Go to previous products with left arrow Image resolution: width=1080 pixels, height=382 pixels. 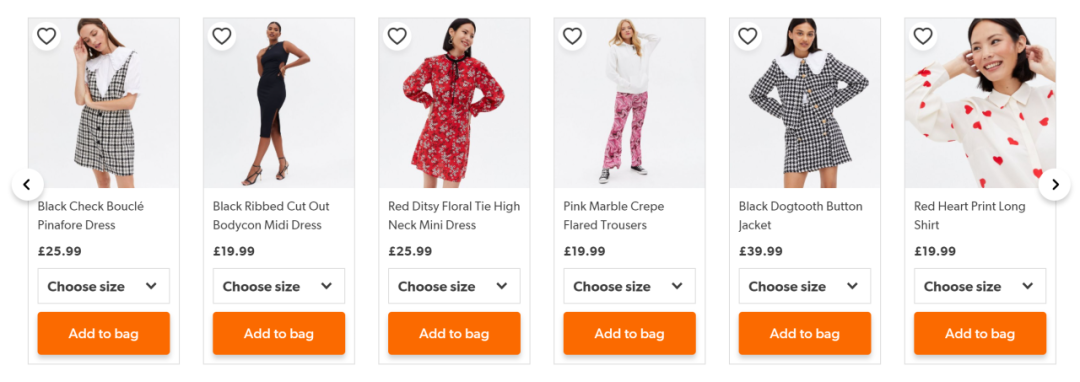(28, 184)
